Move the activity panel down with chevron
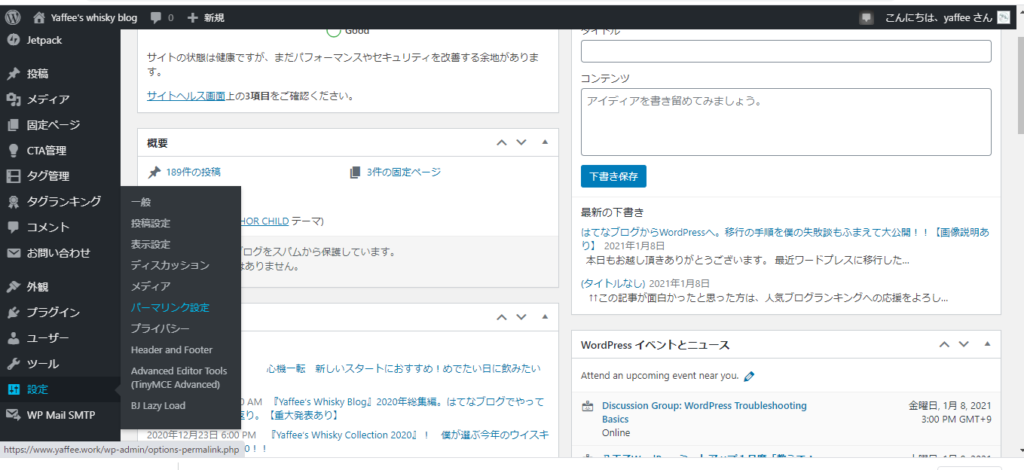1024x470 pixels. click(x=520, y=317)
